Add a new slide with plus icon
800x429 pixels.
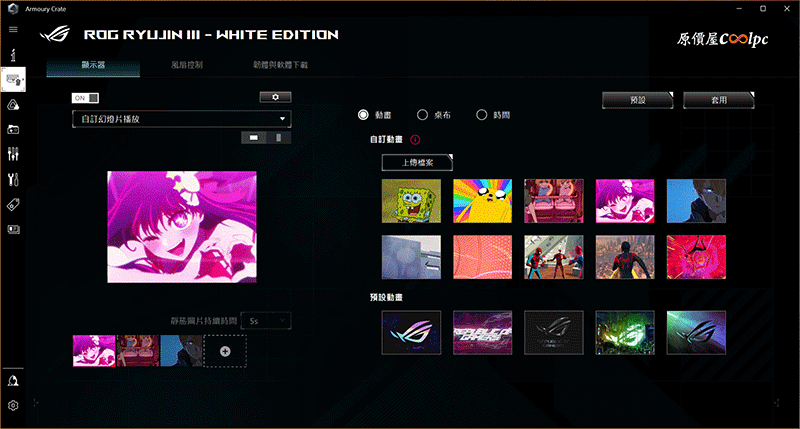coord(225,351)
